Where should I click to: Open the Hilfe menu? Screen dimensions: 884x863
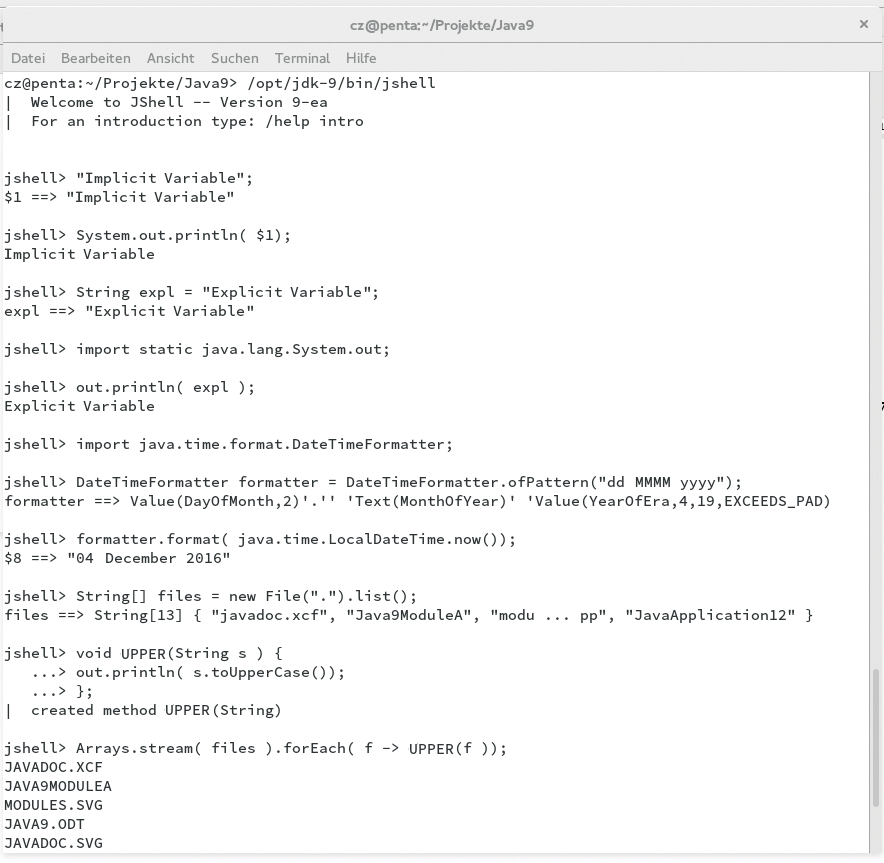point(360,58)
